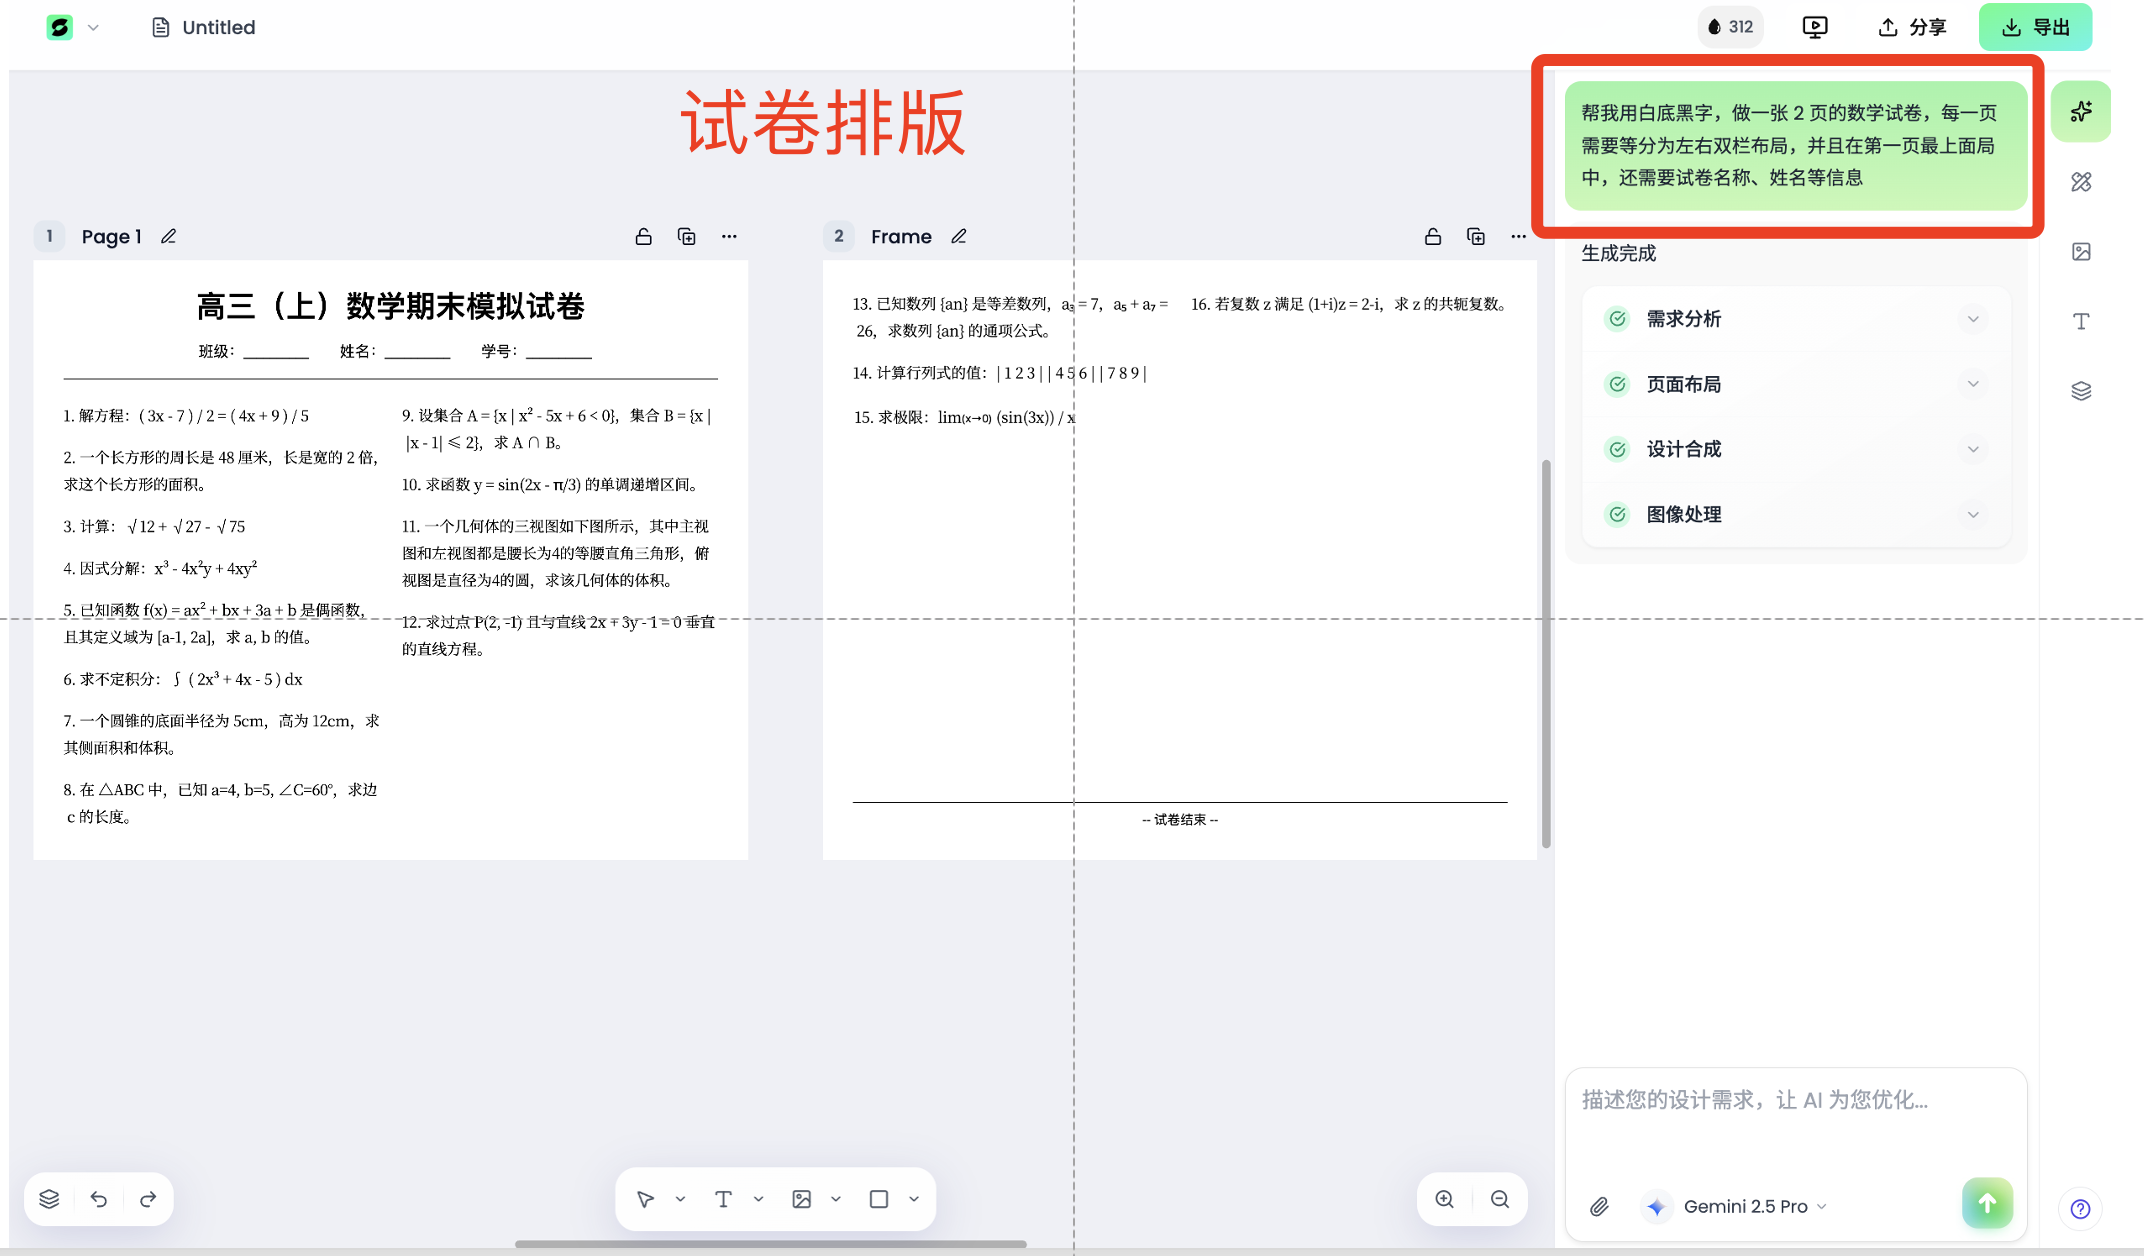This screenshot has width=2144, height=1256.
Task: Click the undo arrow icon
Action: [98, 1198]
